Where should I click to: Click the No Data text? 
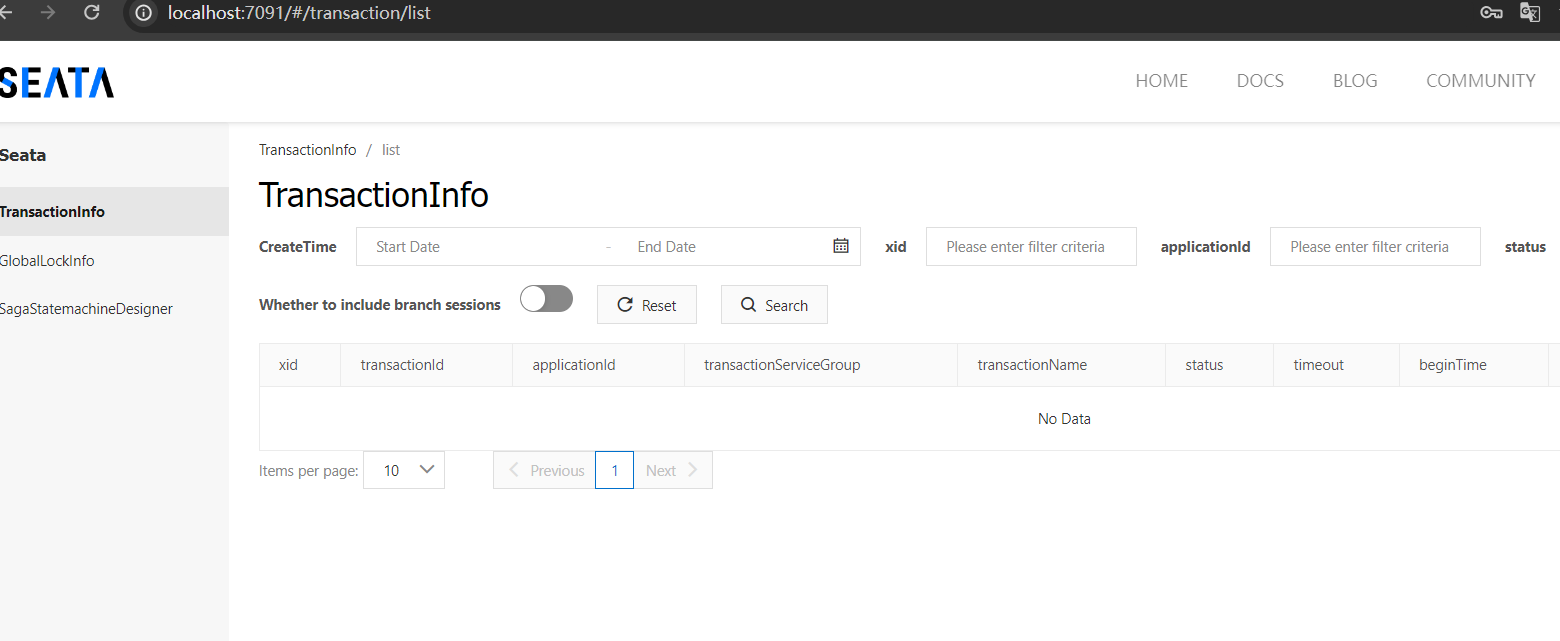pos(1064,419)
